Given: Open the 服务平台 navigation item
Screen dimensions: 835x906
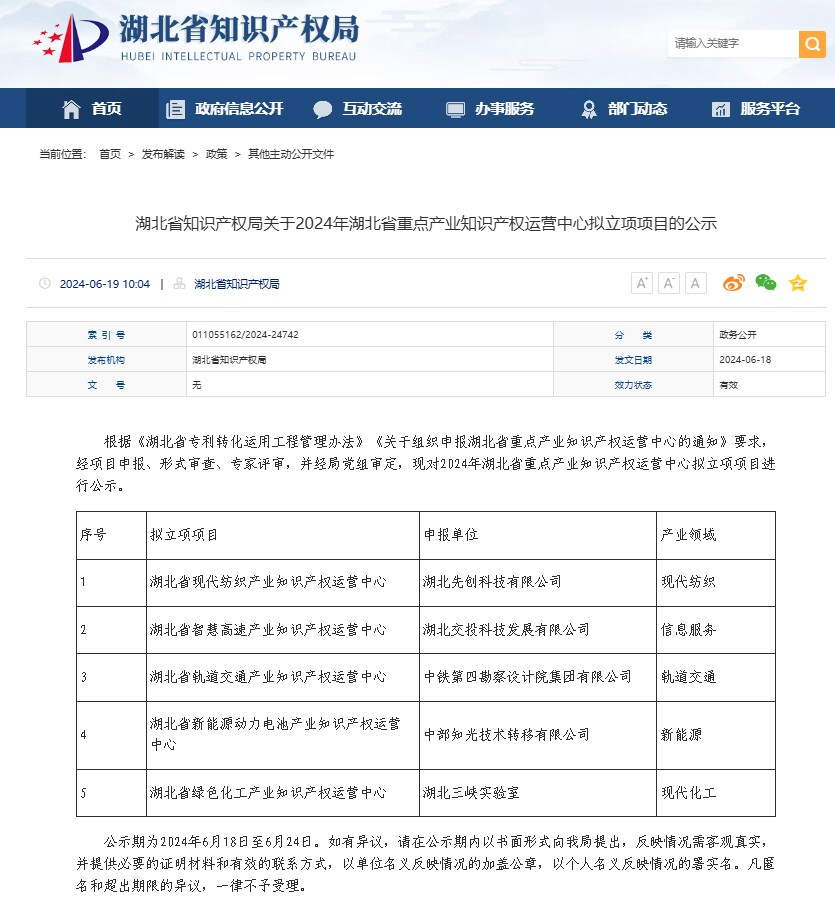Looking at the screenshot, I should point(756,109).
